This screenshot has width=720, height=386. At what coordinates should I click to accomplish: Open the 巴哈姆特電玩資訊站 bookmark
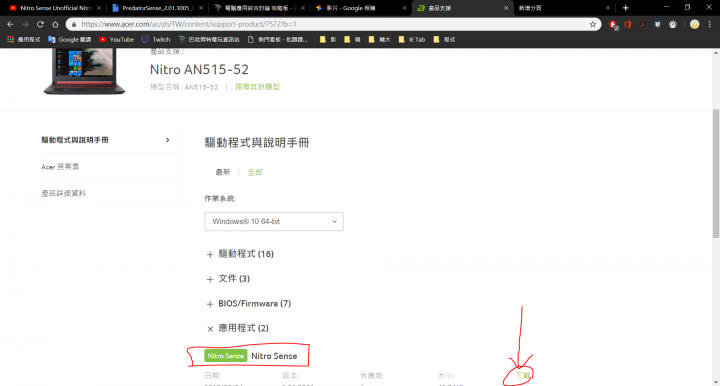(x=209, y=39)
